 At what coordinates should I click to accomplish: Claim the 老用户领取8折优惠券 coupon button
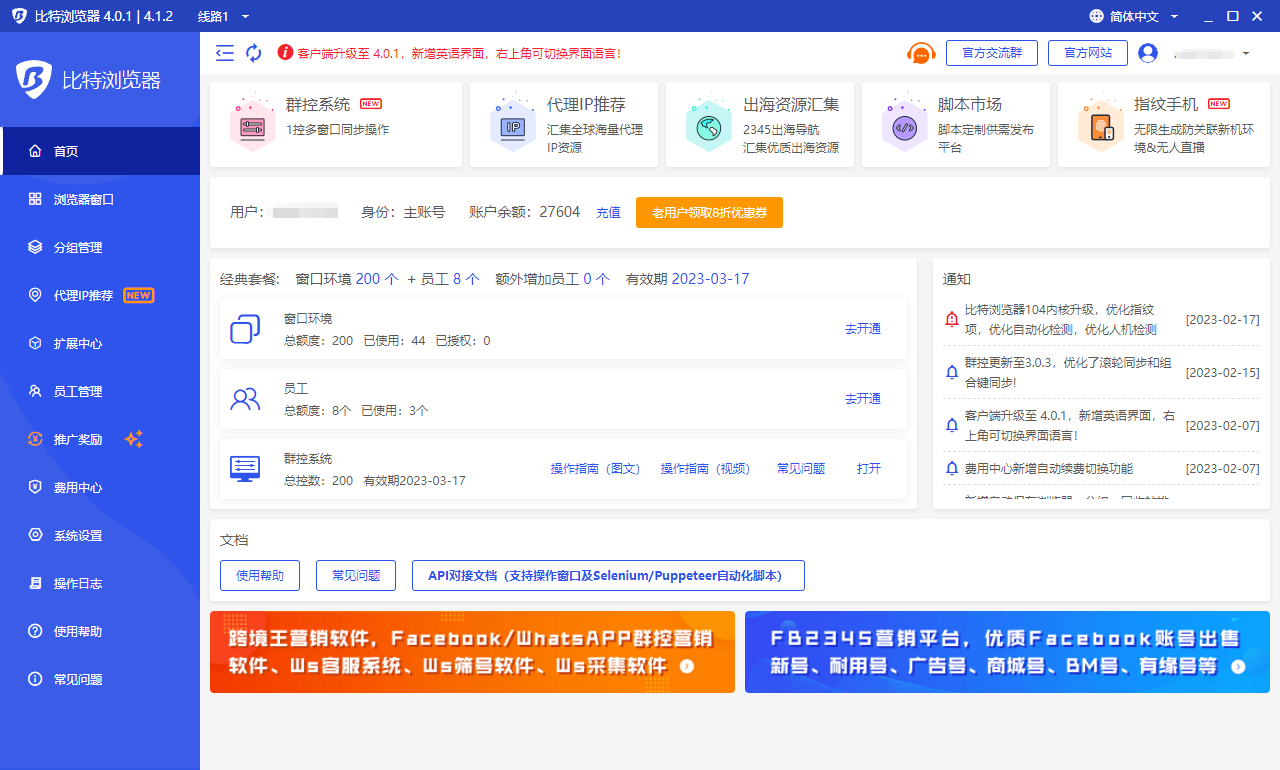pyautogui.click(x=709, y=213)
